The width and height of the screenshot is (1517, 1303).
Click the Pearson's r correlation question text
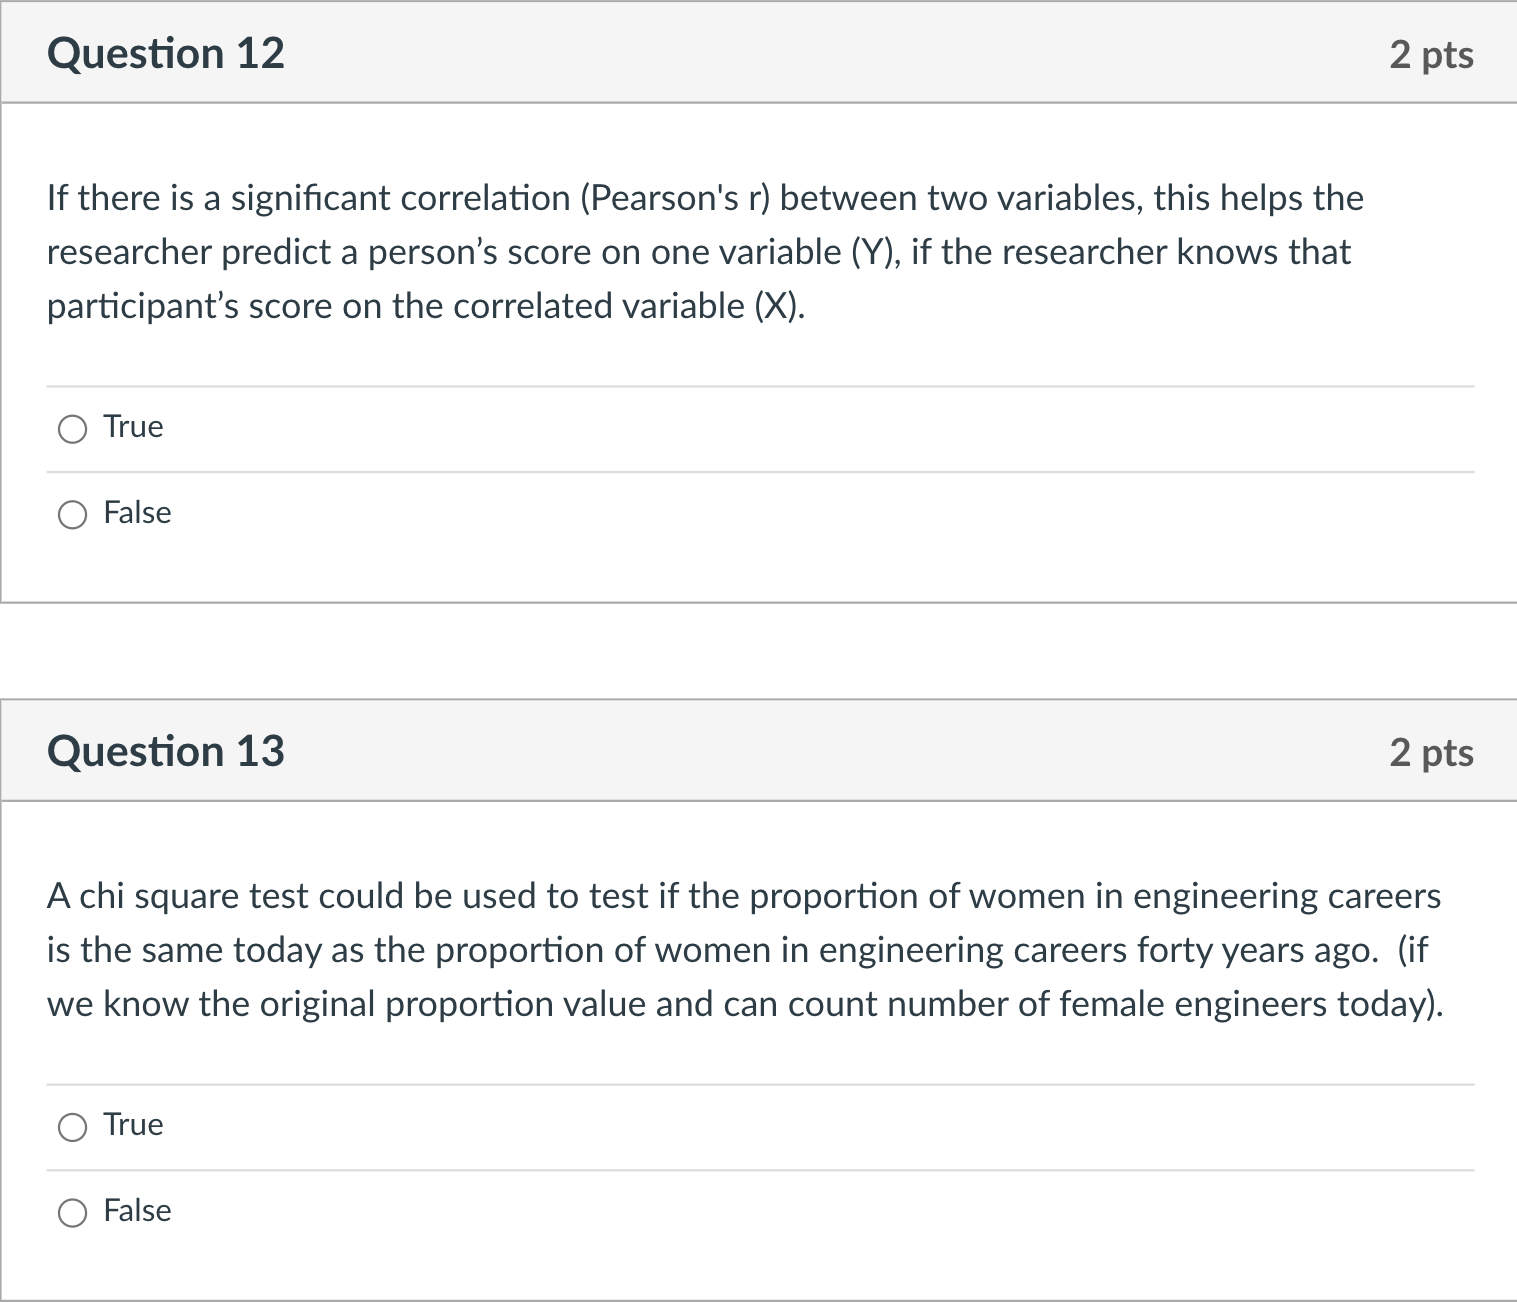pyautogui.click(x=700, y=252)
